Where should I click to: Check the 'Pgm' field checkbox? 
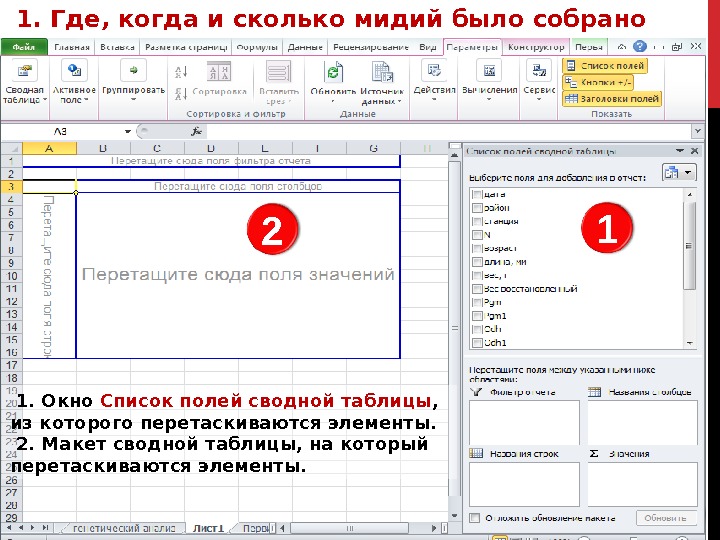click(477, 303)
